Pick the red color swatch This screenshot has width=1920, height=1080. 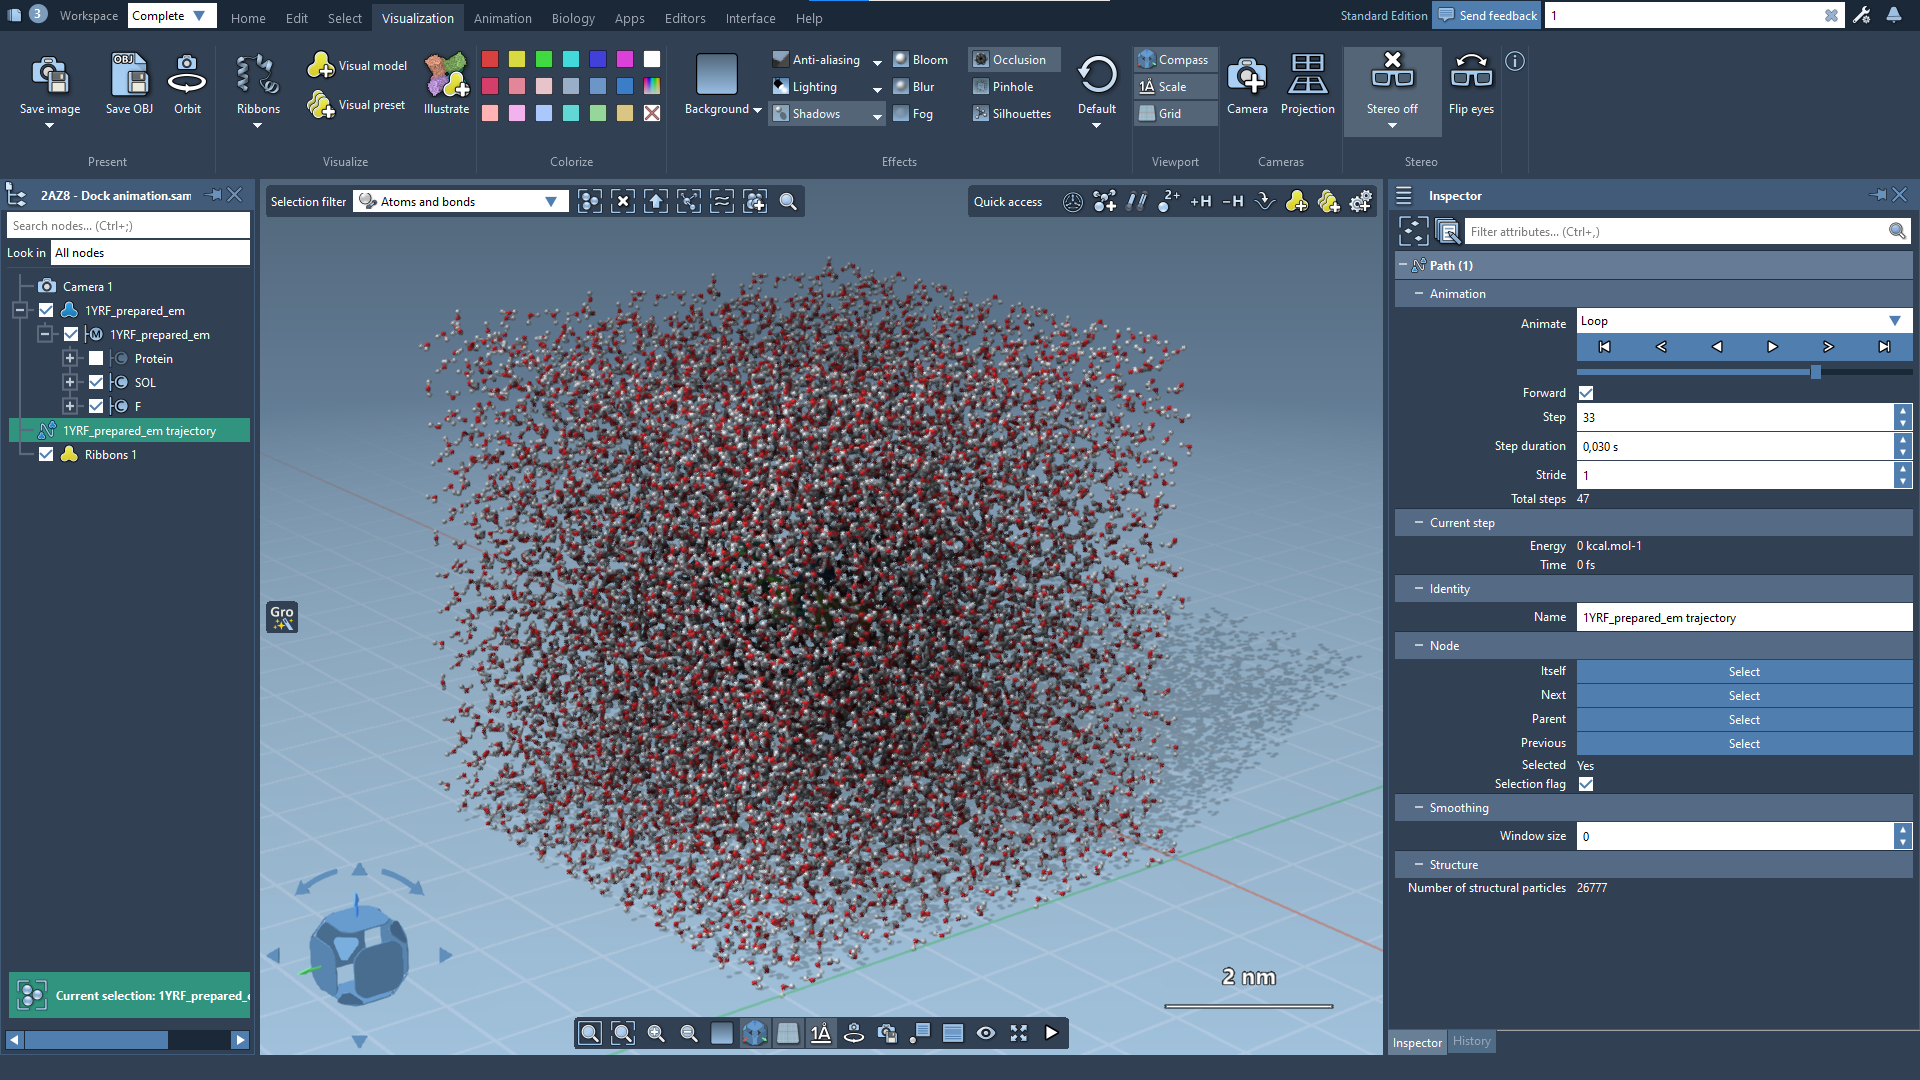[x=490, y=60]
